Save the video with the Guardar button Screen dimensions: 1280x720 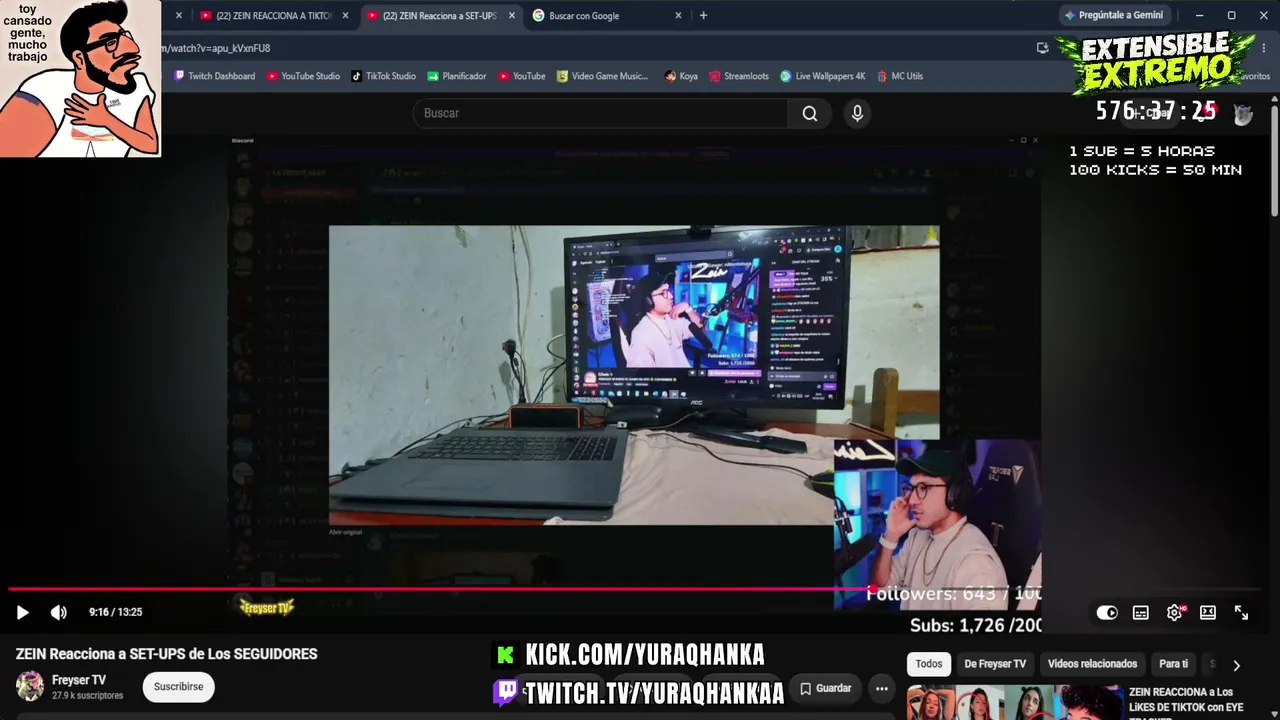pyautogui.click(x=825, y=688)
